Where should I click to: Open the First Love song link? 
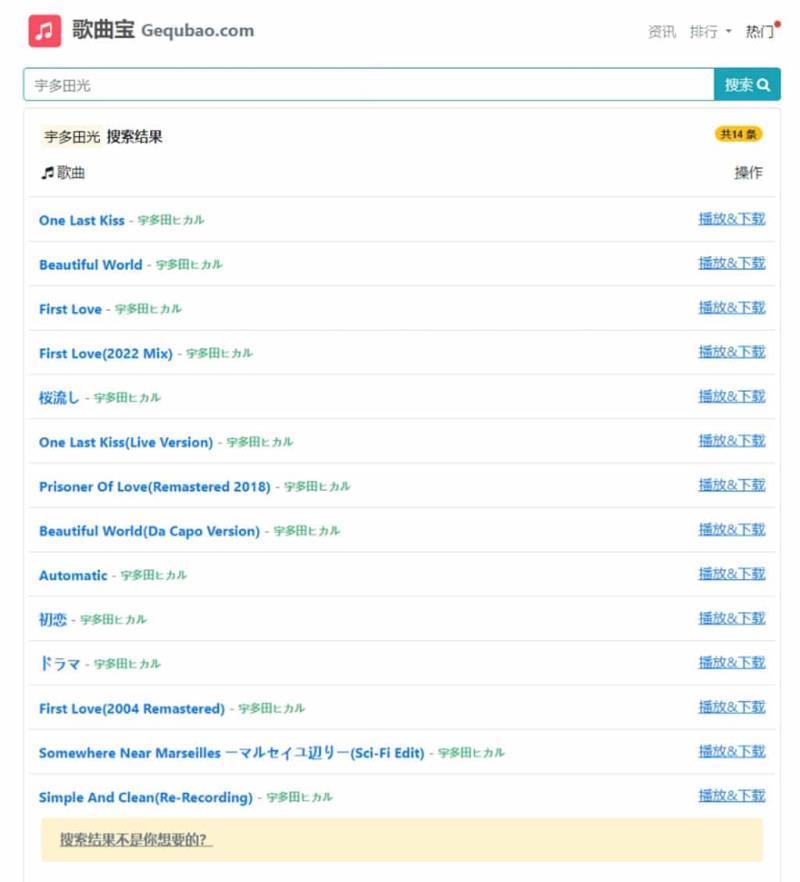pyautogui.click(x=70, y=309)
